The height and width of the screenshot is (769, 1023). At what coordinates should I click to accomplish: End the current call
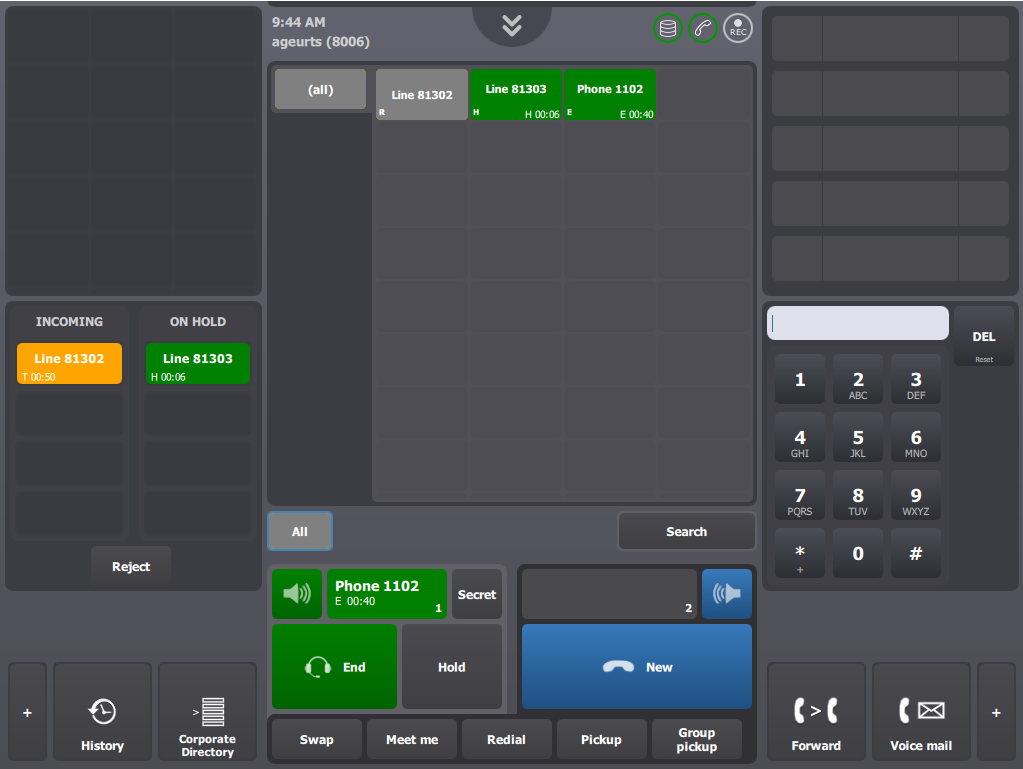click(334, 667)
